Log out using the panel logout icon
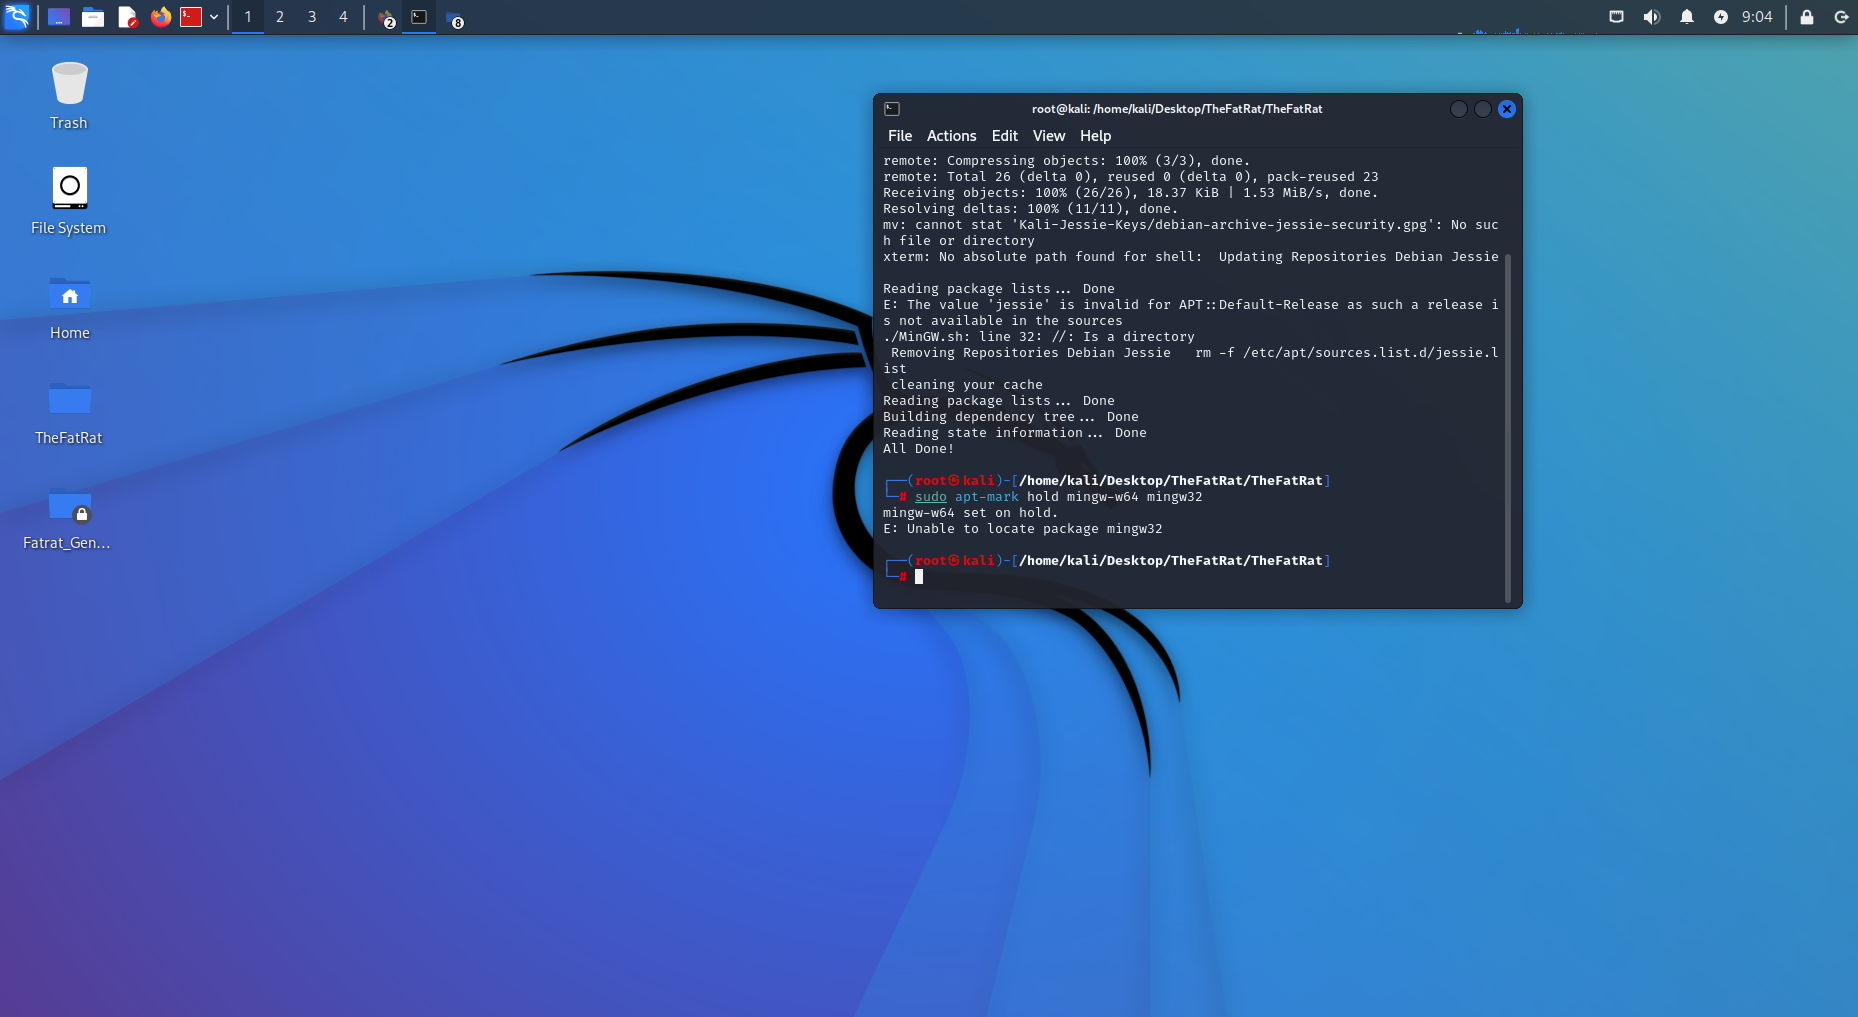 [x=1841, y=17]
